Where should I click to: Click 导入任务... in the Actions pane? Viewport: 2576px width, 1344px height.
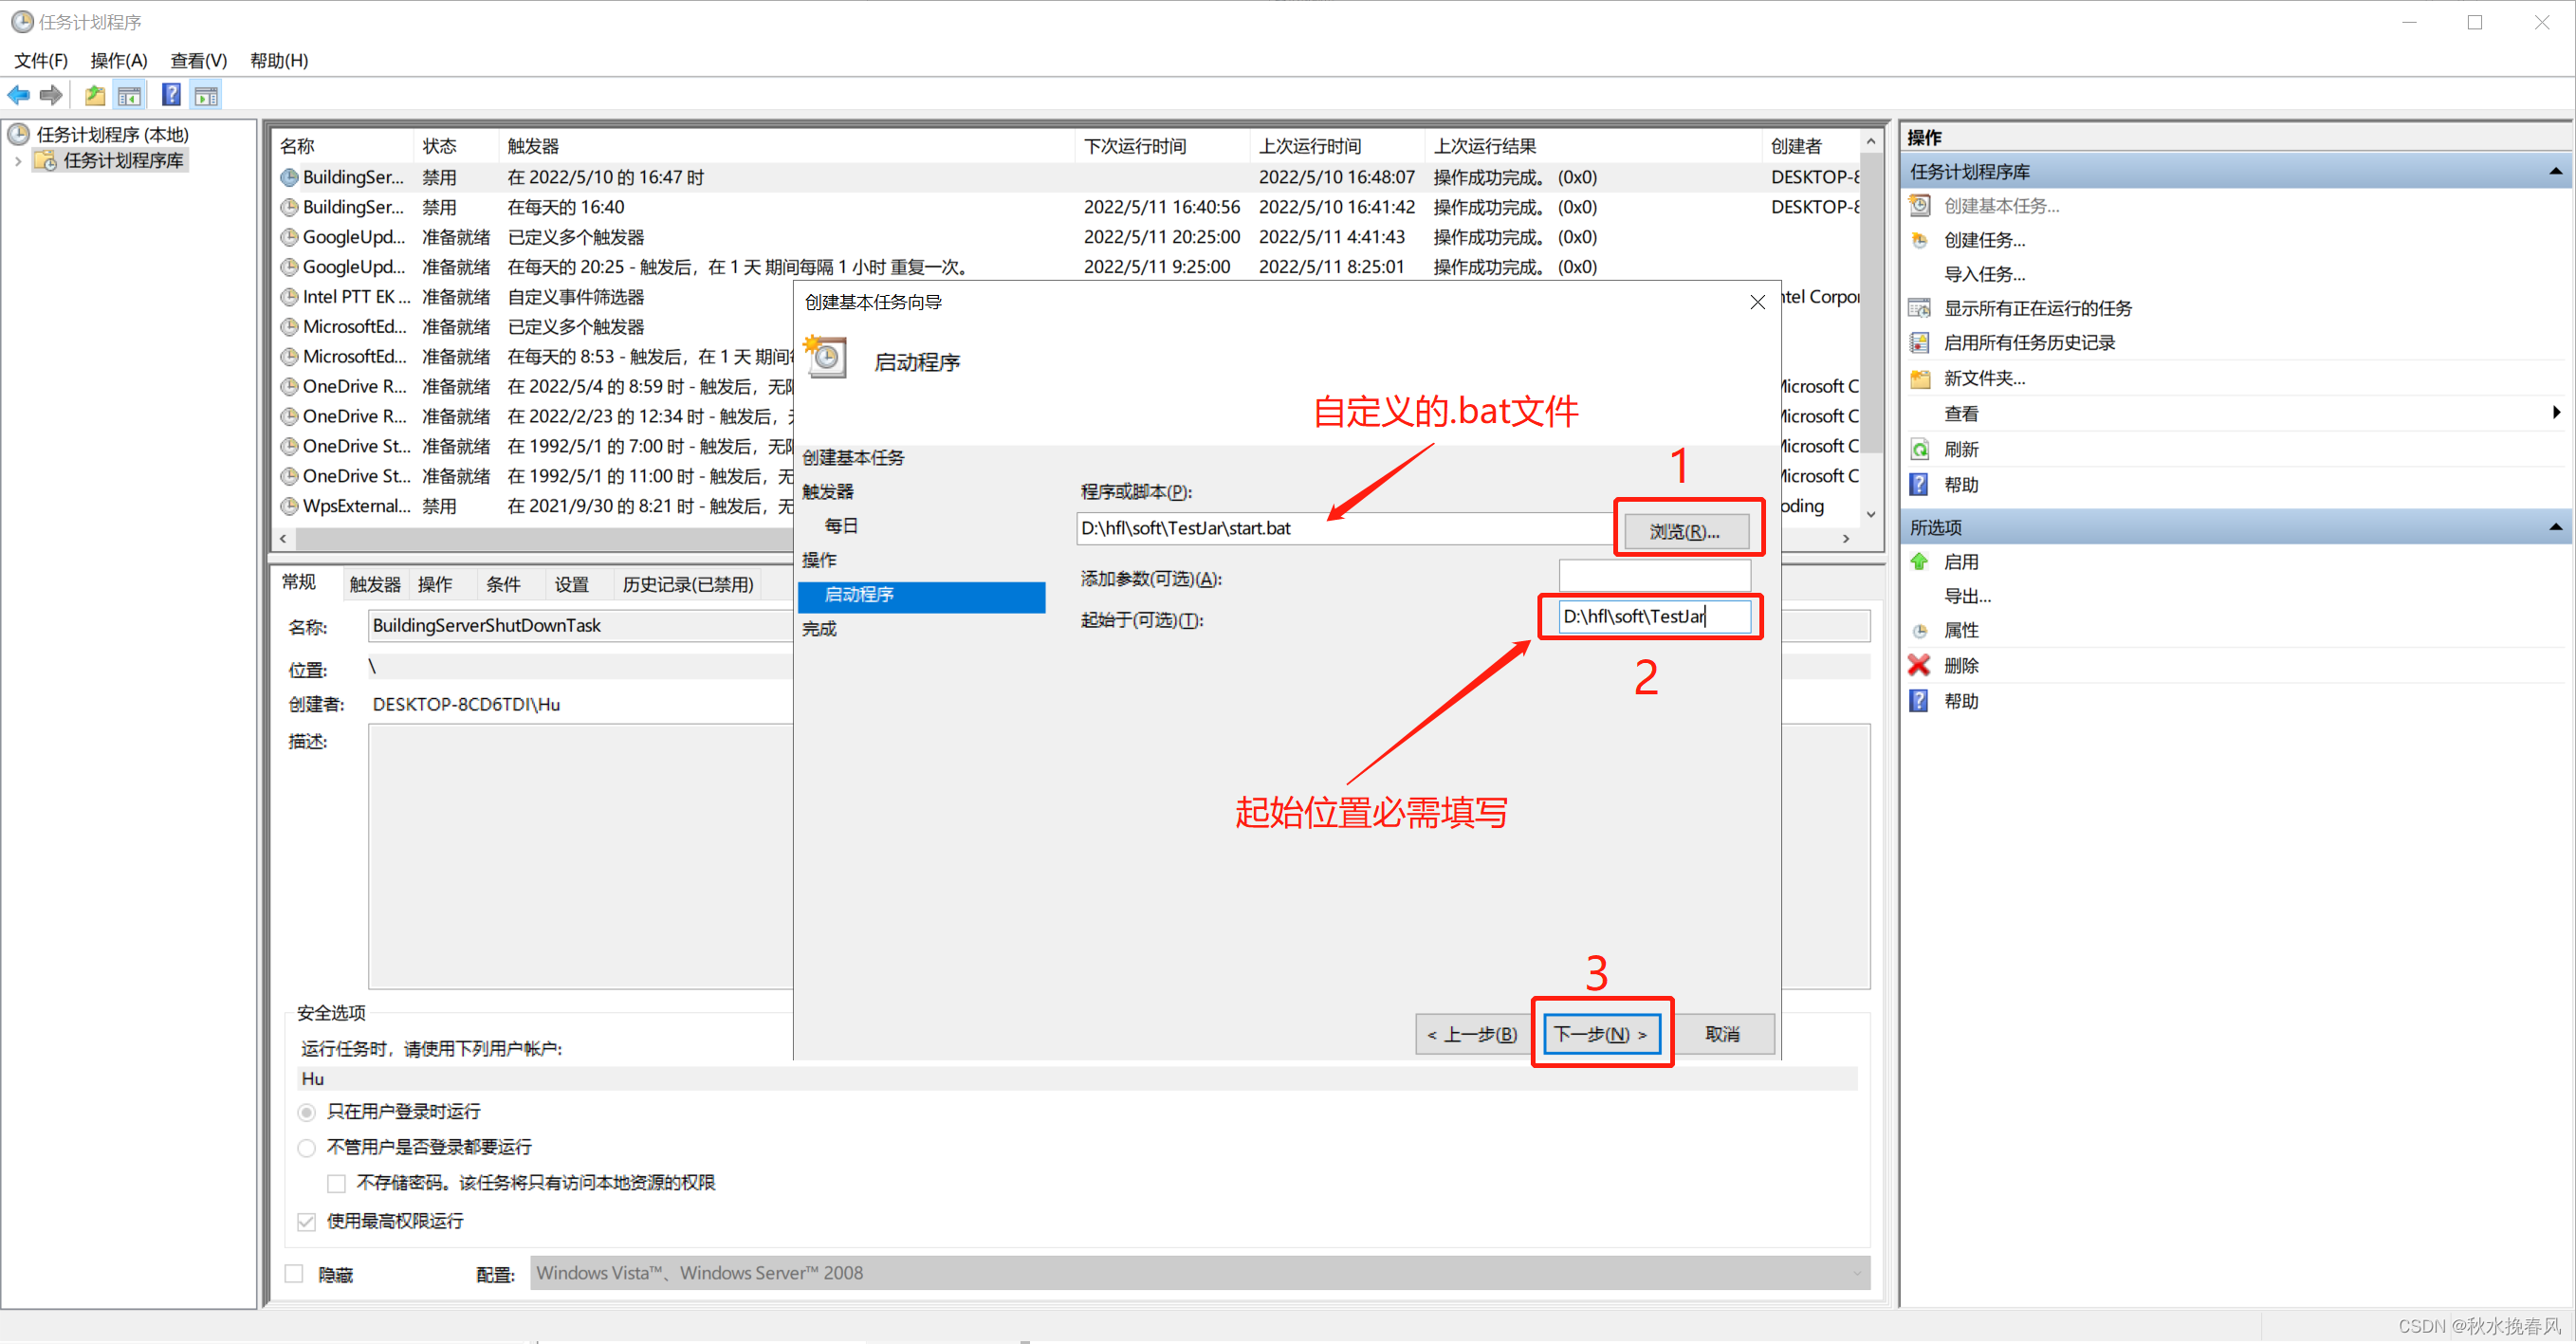(1984, 274)
